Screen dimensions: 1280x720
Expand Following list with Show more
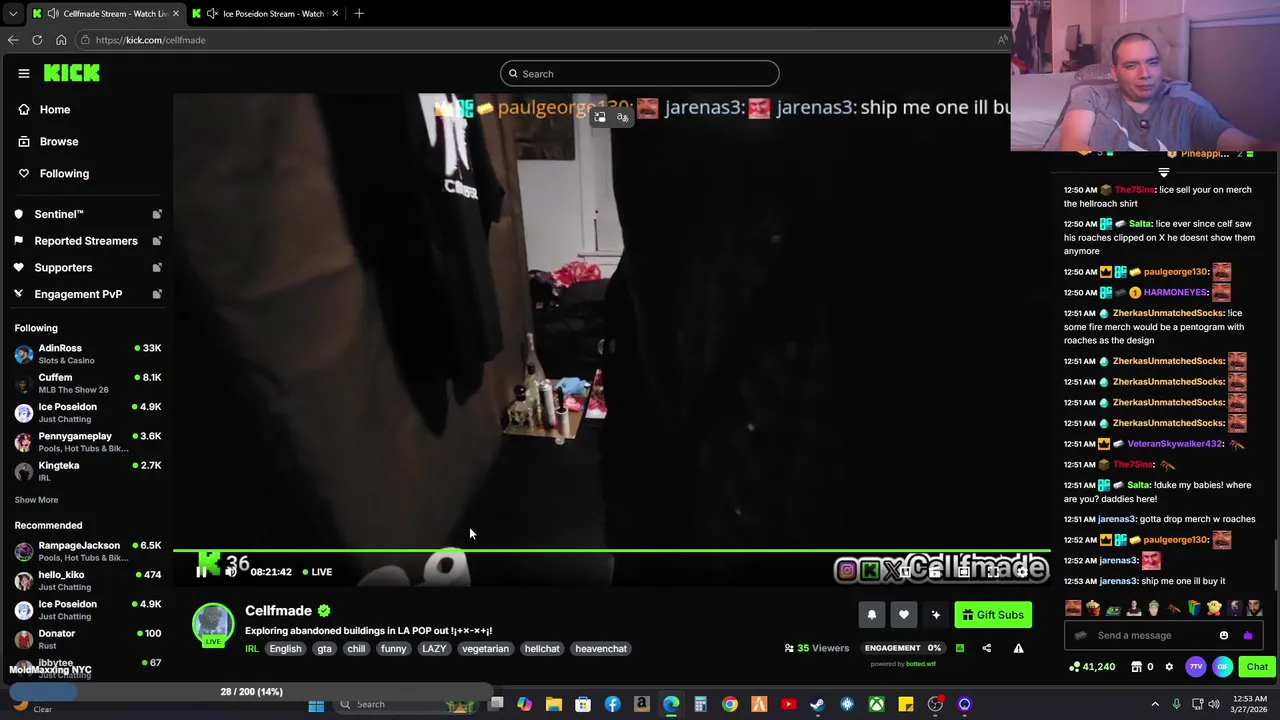tap(36, 500)
